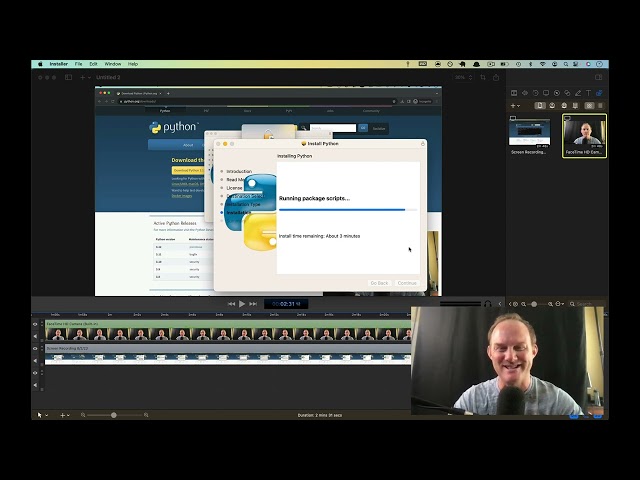Click Go Back in Install Python window
Screen dimensions: 640x480
379,283
